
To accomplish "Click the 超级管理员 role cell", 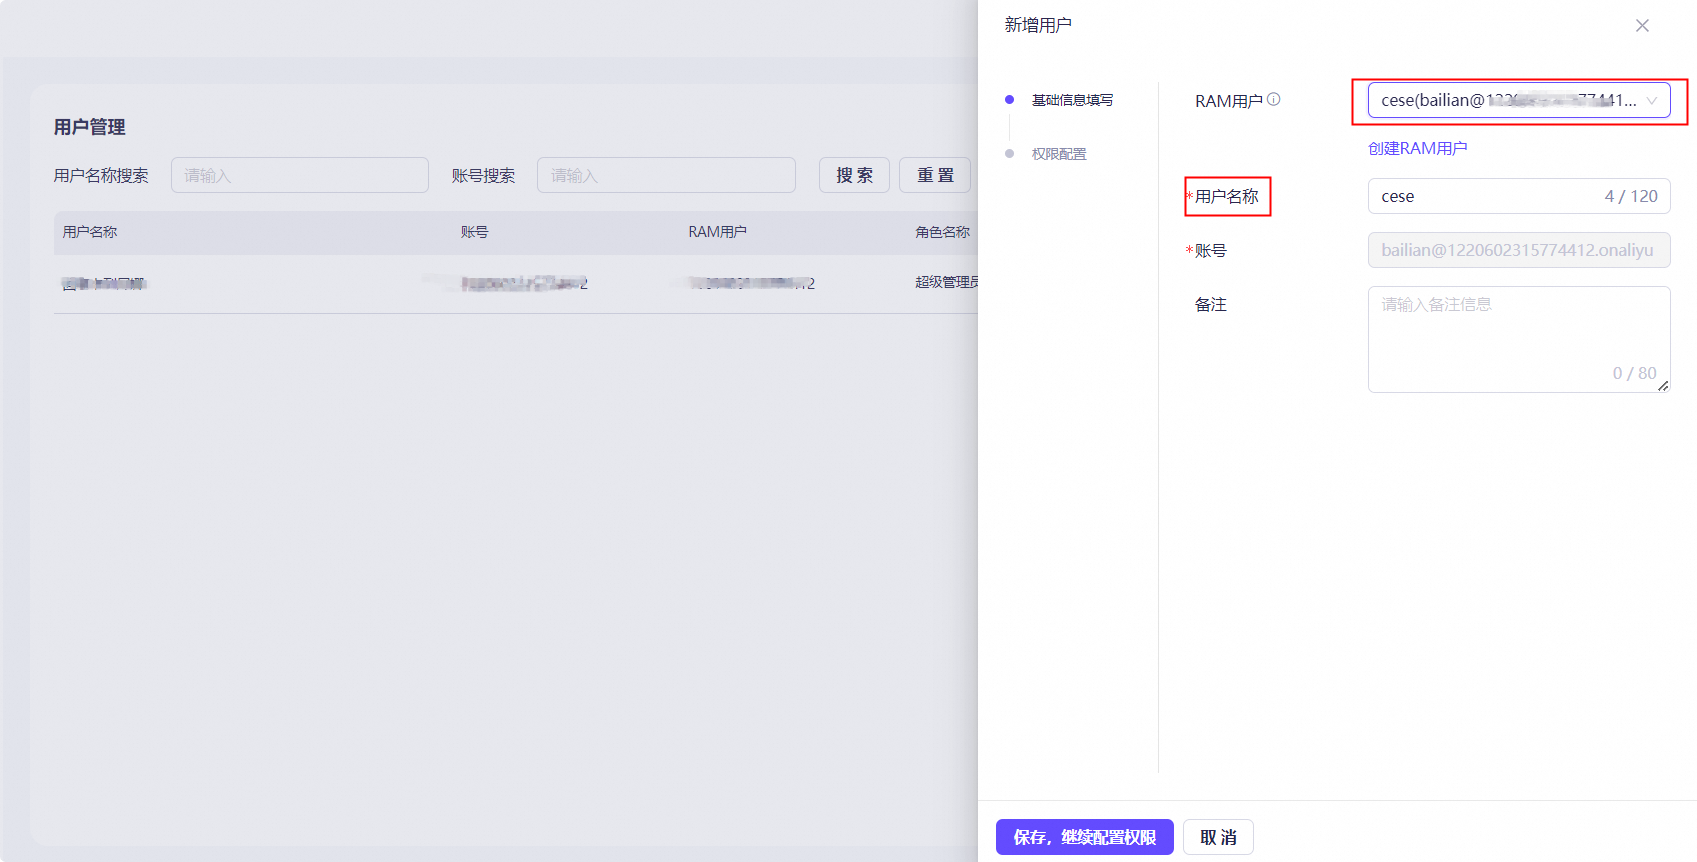I will pyautogui.click(x=946, y=282).
